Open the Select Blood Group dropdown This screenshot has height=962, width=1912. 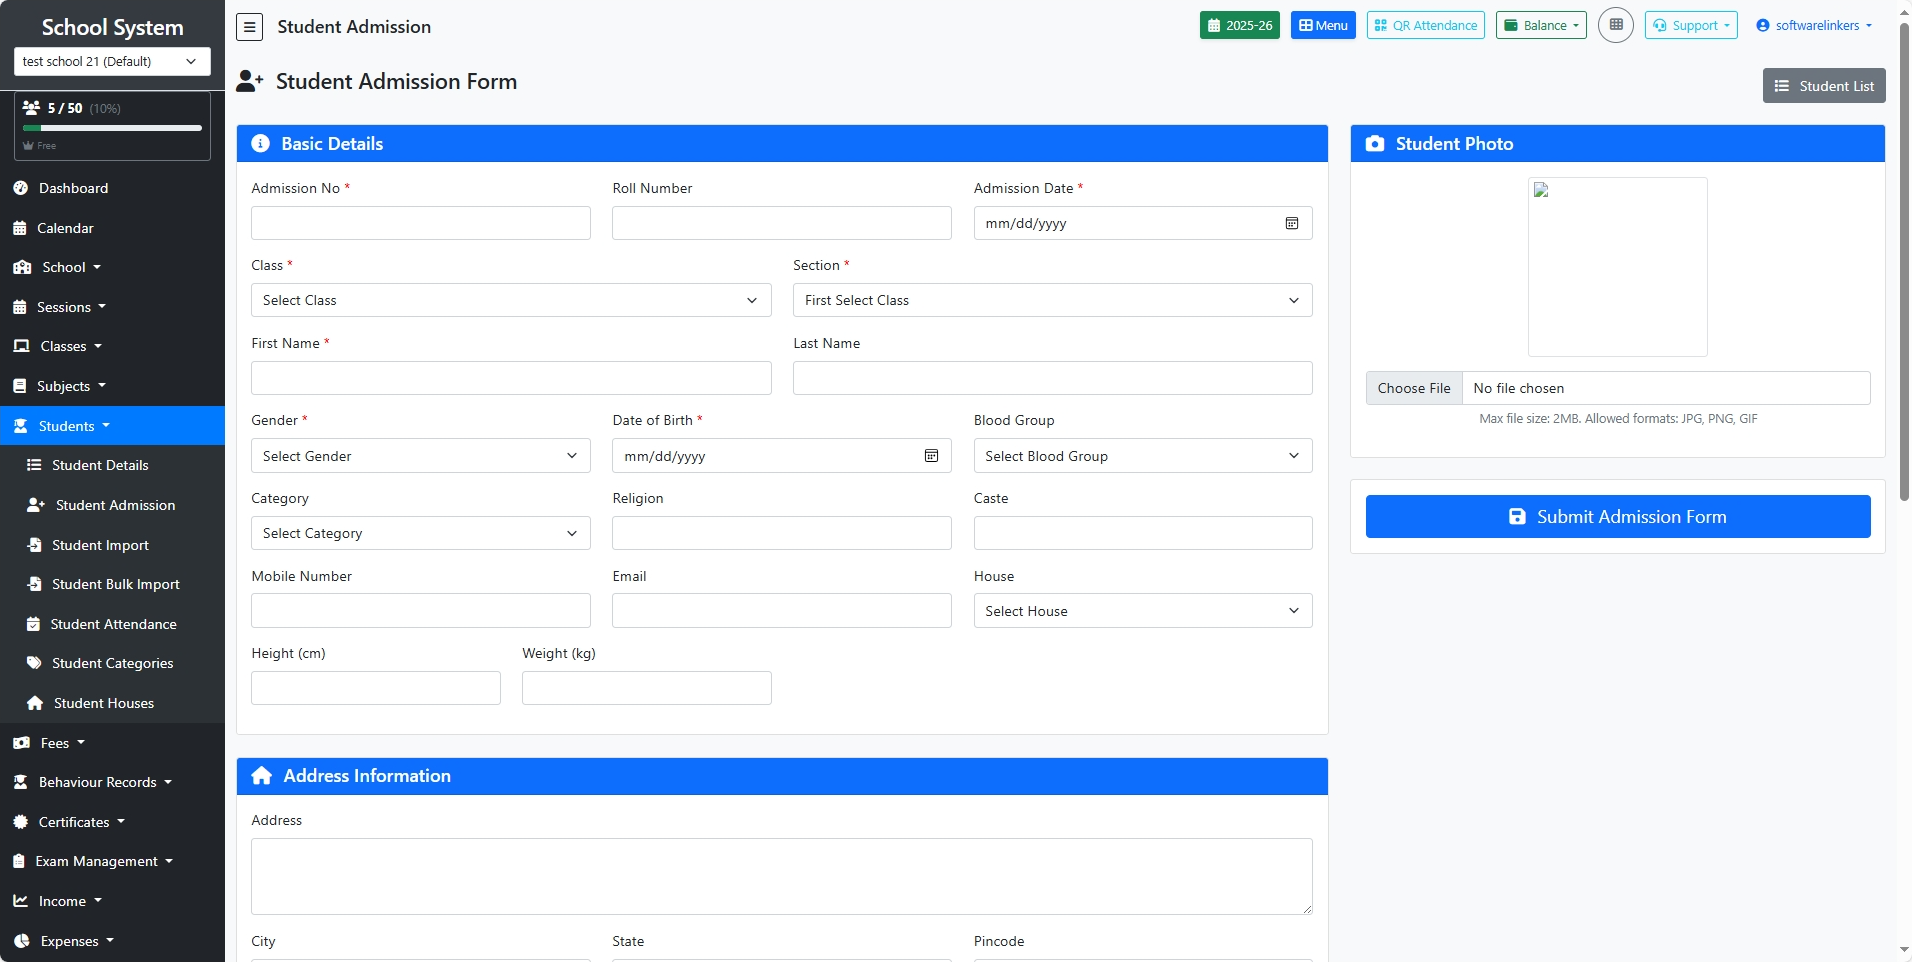click(x=1142, y=456)
